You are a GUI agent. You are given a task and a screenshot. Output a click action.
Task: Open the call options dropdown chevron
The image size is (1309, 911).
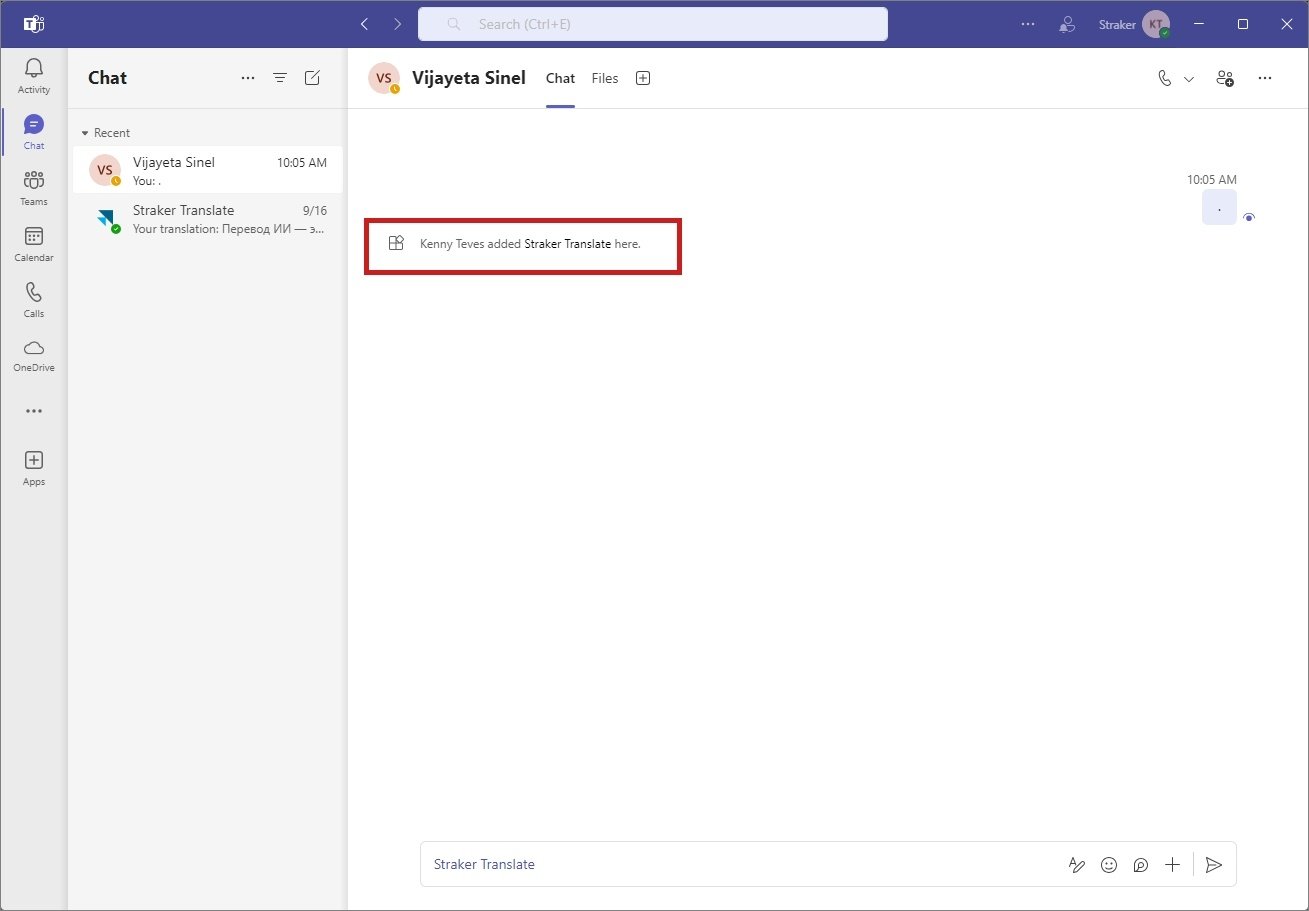coord(1189,78)
